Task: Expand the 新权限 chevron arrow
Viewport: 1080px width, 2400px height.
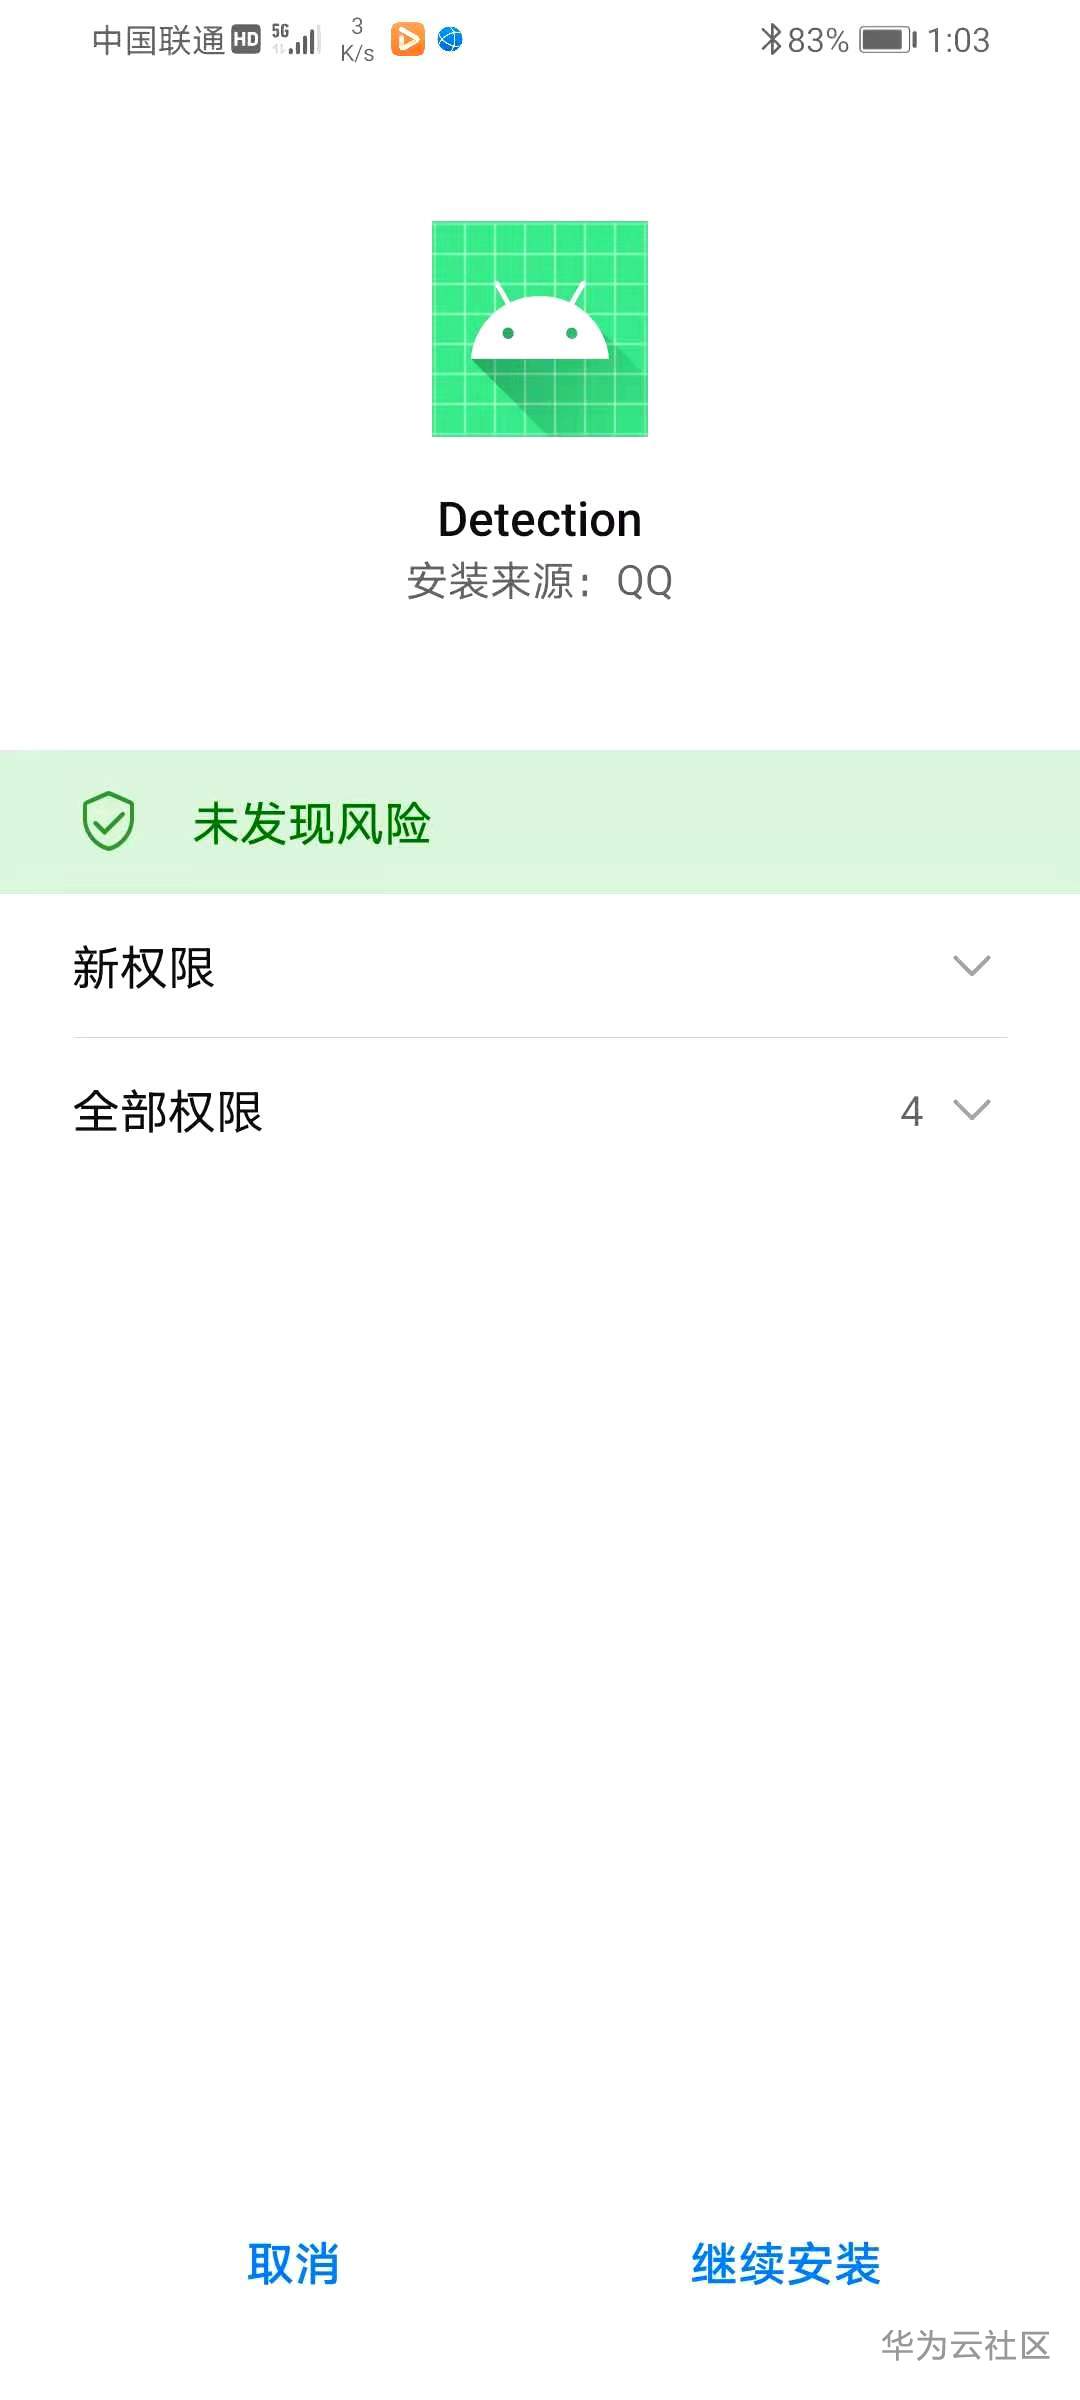Action: pos(971,966)
